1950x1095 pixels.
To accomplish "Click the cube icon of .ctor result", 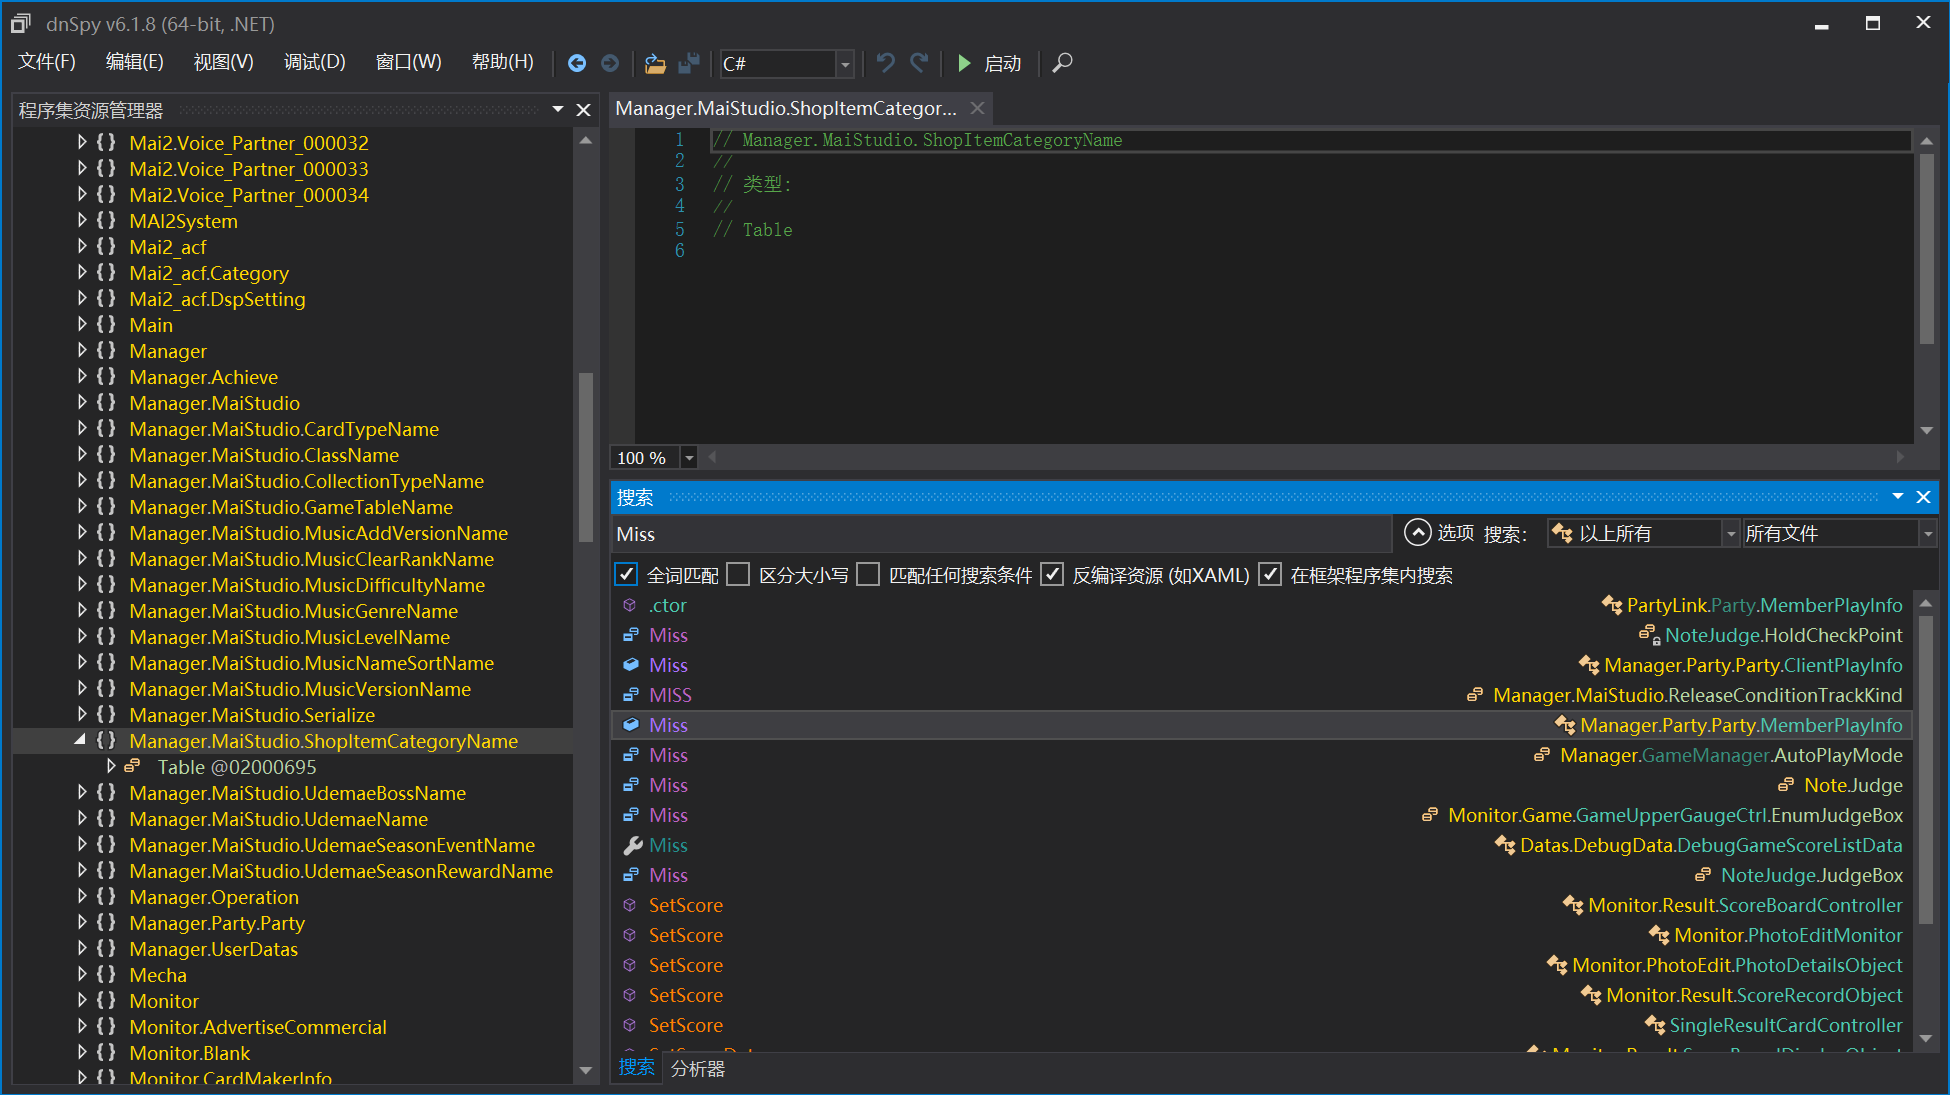I will pos(630,605).
